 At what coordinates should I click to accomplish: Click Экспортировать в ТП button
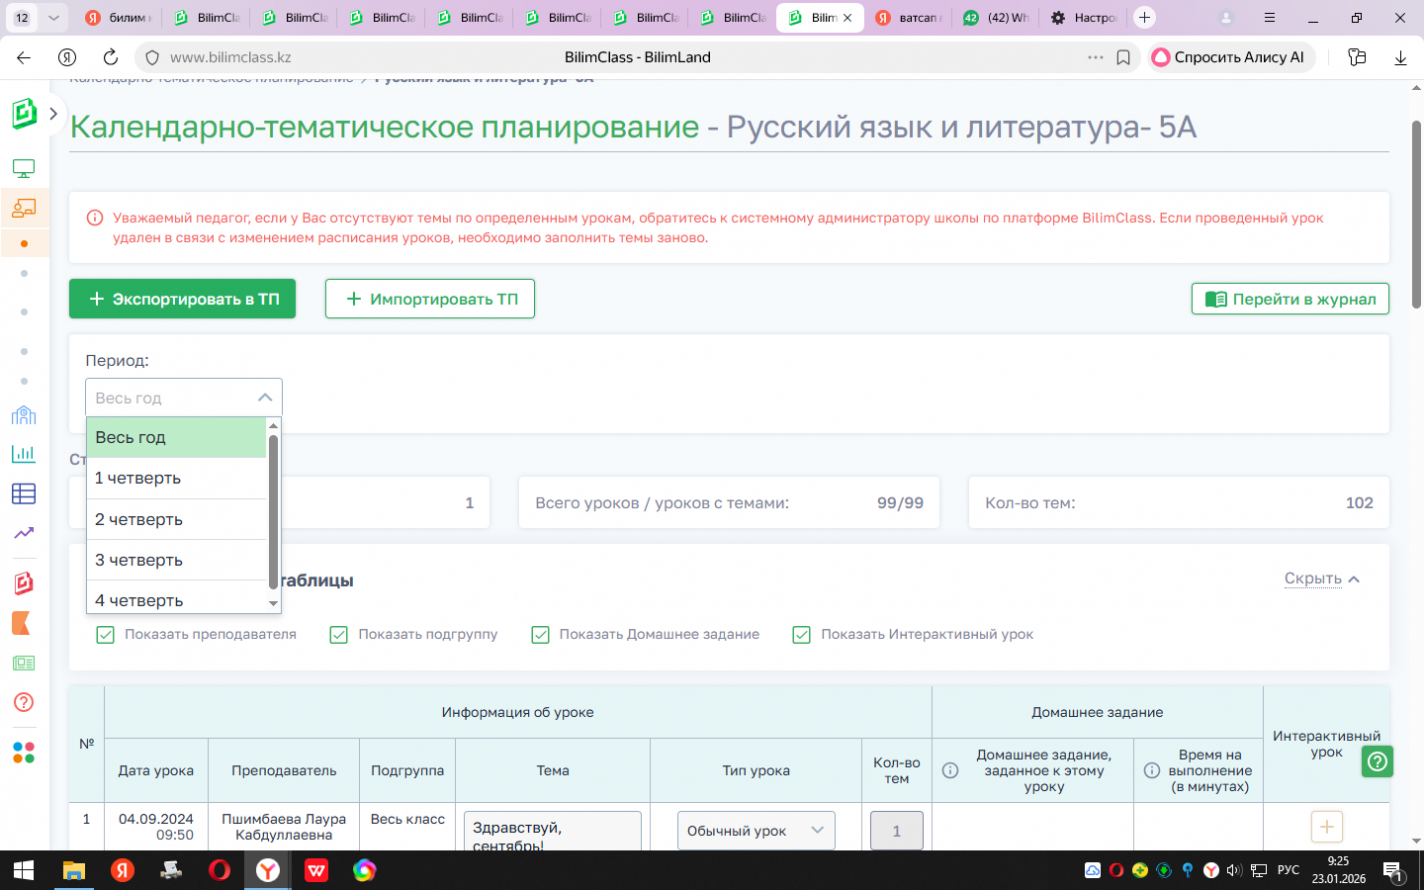click(x=182, y=299)
